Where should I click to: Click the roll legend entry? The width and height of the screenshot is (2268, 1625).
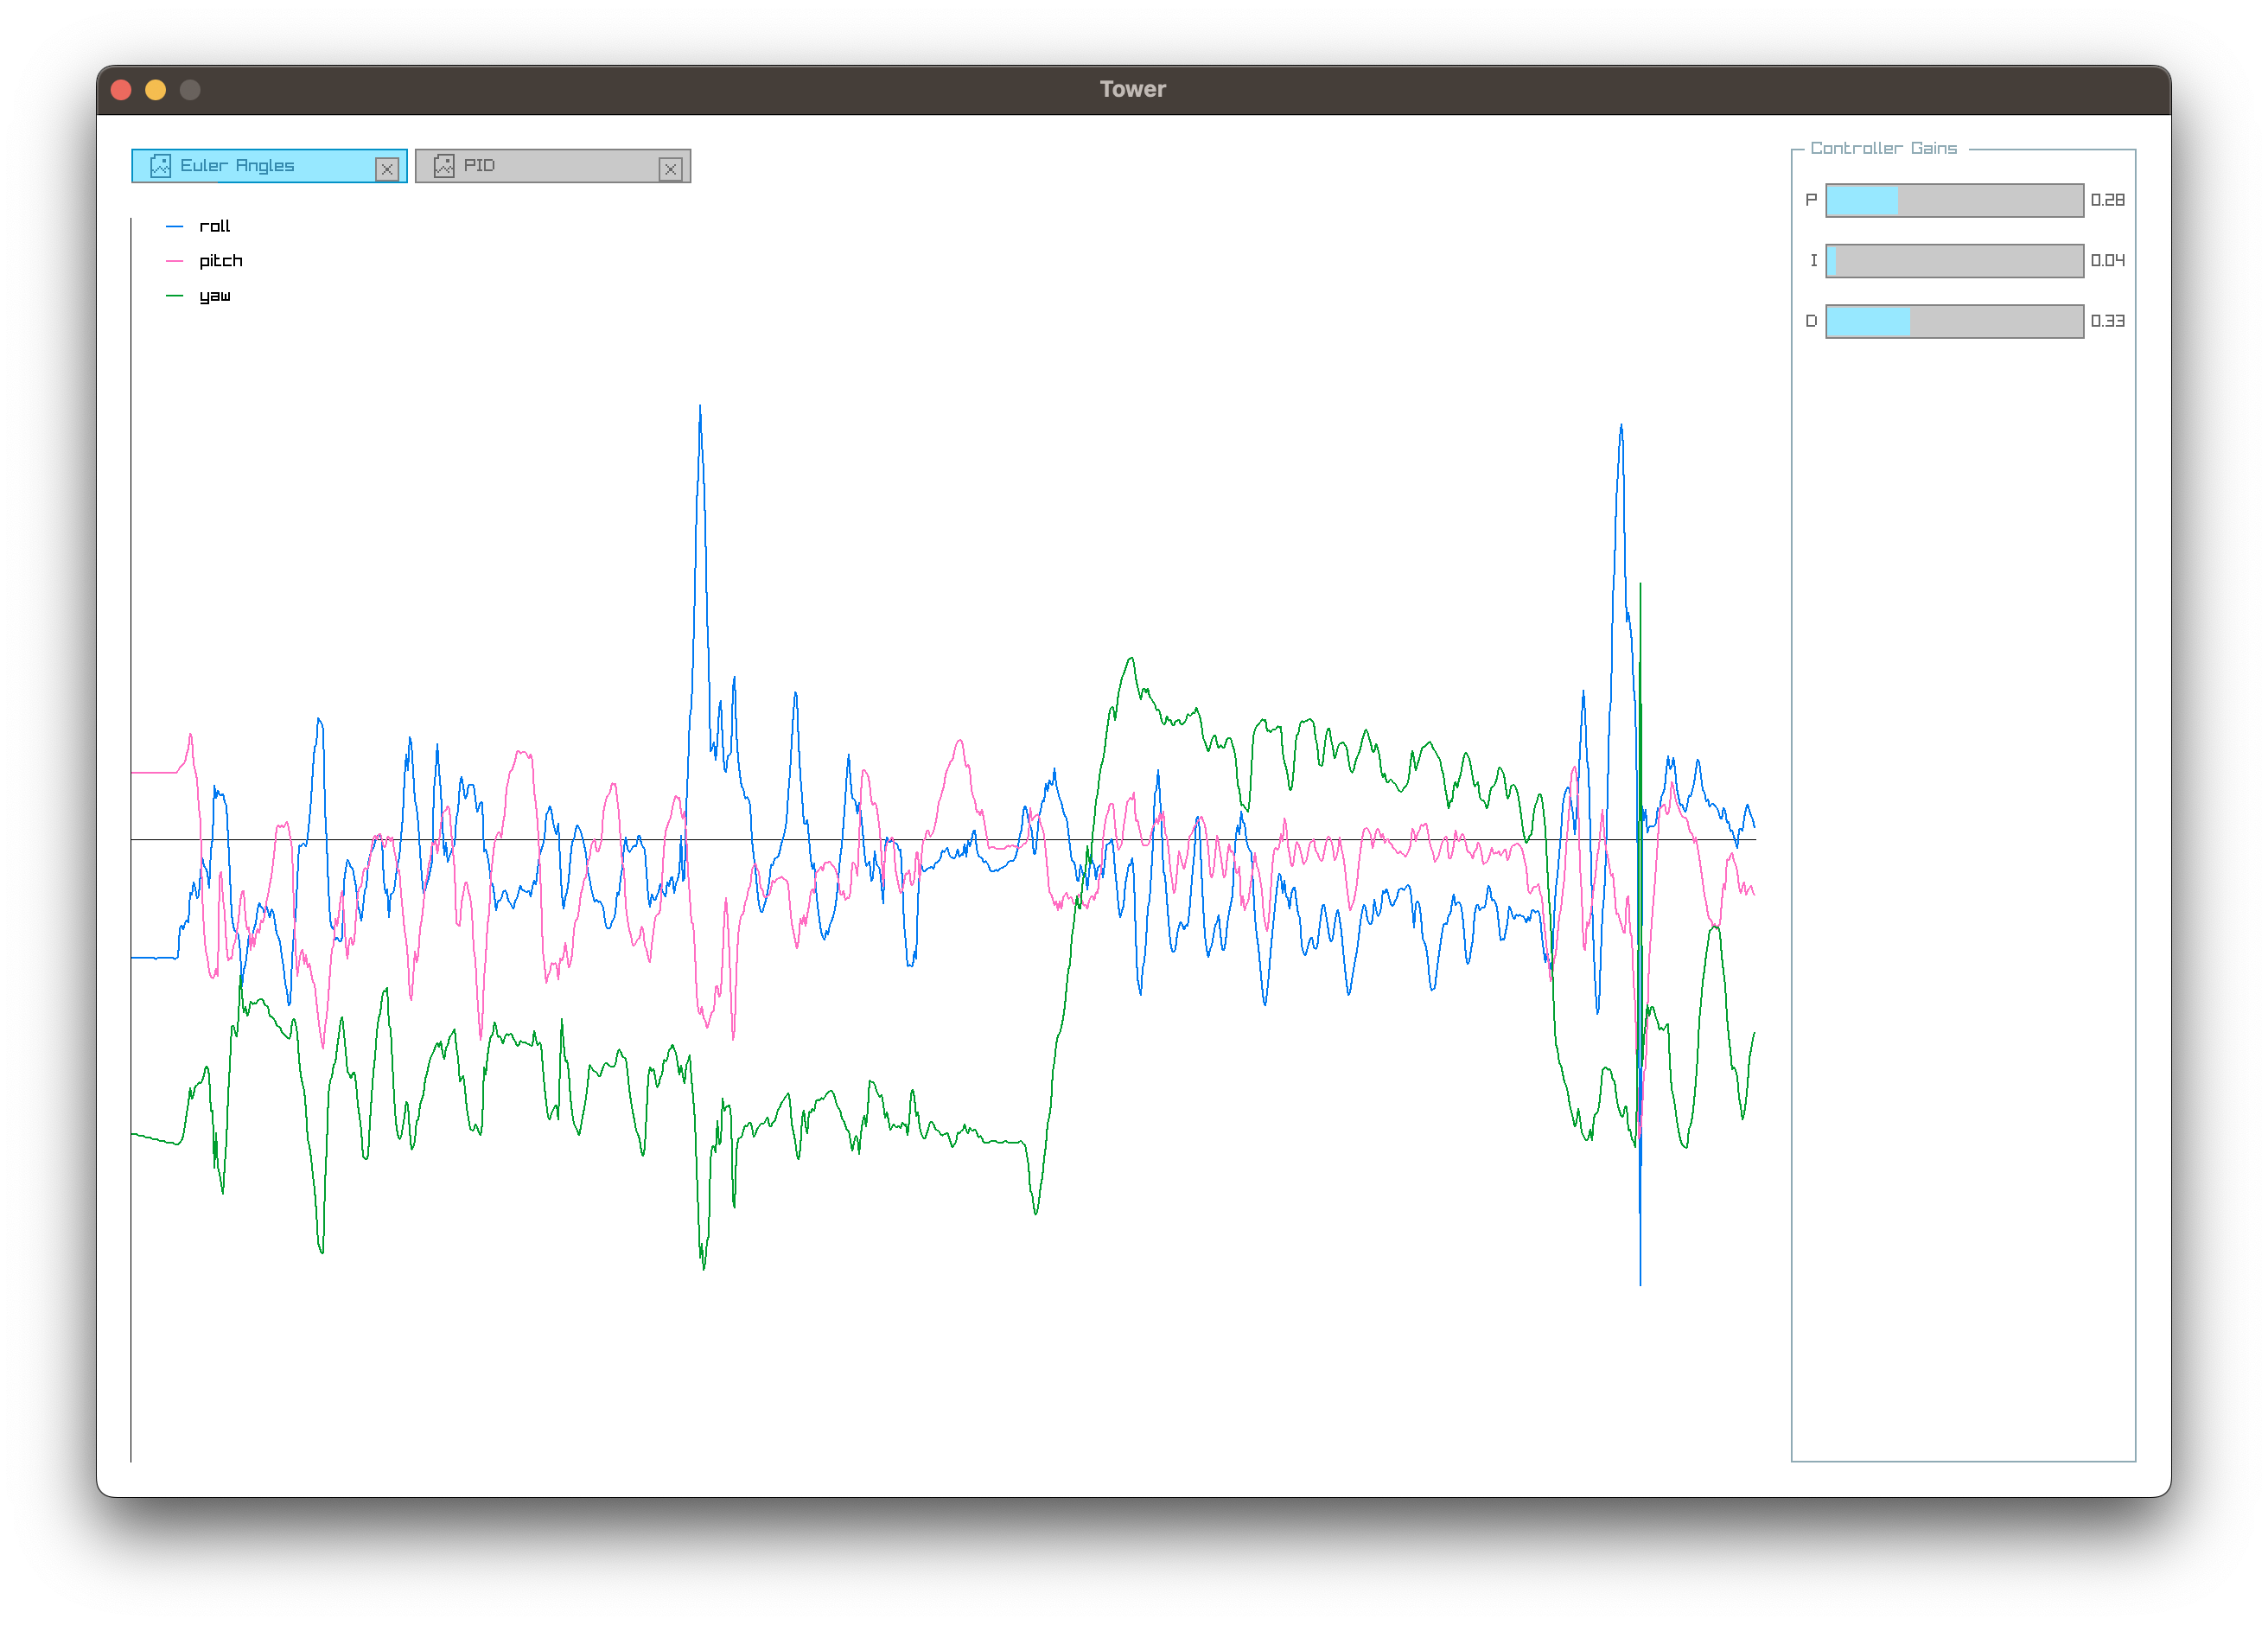pos(198,226)
